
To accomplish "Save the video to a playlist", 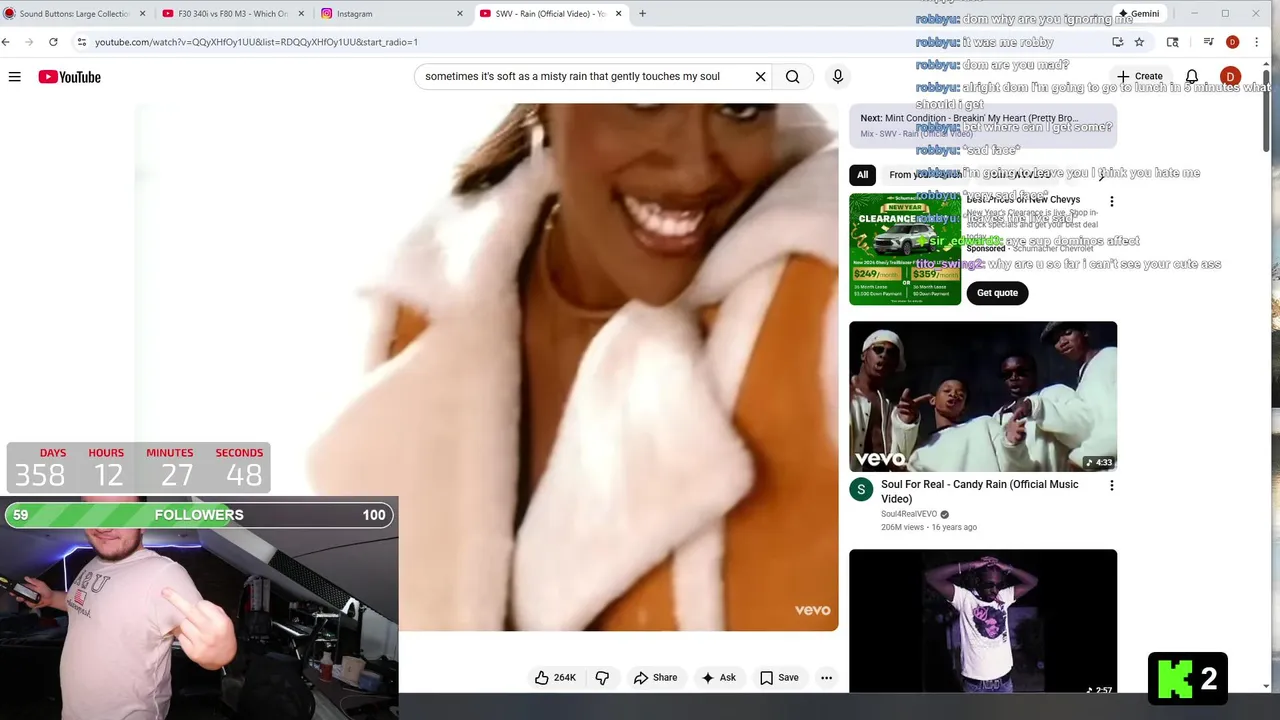I will tap(779, 677).
